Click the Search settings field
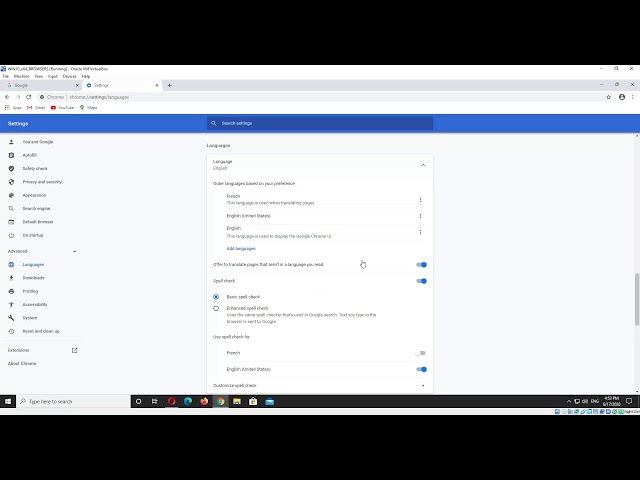This screenshot has height=480, width=640. coord(320,123)
